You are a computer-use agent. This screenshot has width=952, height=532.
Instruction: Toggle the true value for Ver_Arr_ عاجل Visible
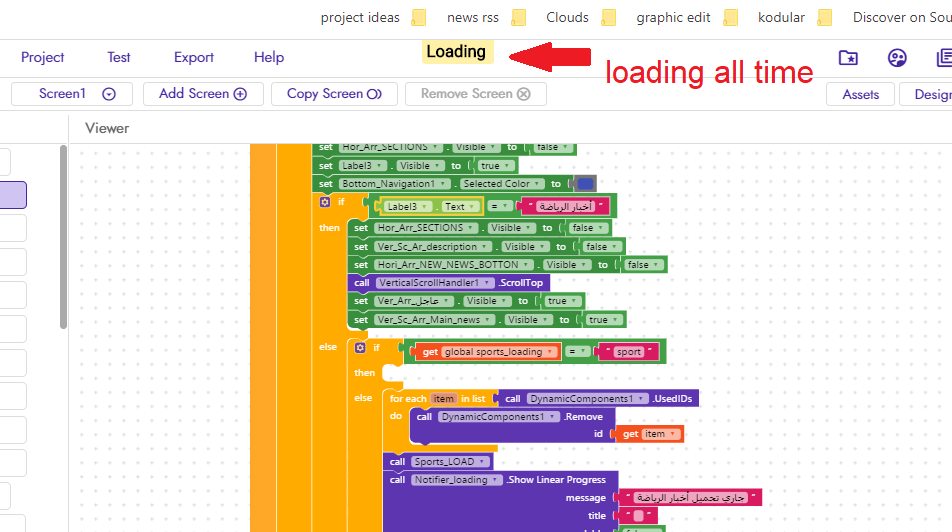[562, 301]
